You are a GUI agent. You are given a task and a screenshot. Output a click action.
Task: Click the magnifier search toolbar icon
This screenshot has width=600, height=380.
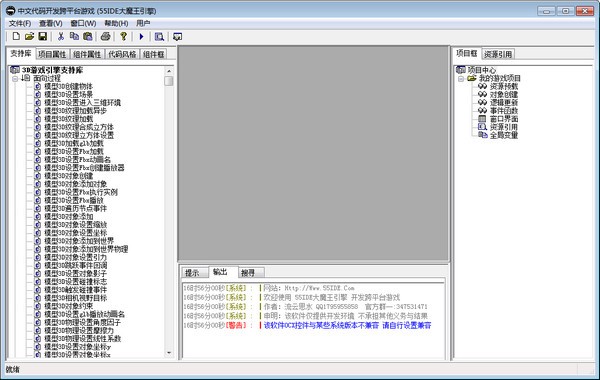159,36
